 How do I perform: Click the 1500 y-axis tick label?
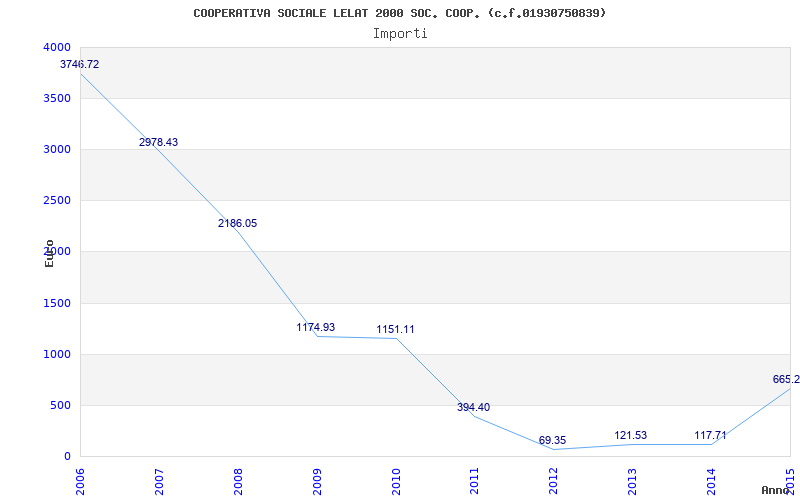pyautogui.click(x=57, y=303)
